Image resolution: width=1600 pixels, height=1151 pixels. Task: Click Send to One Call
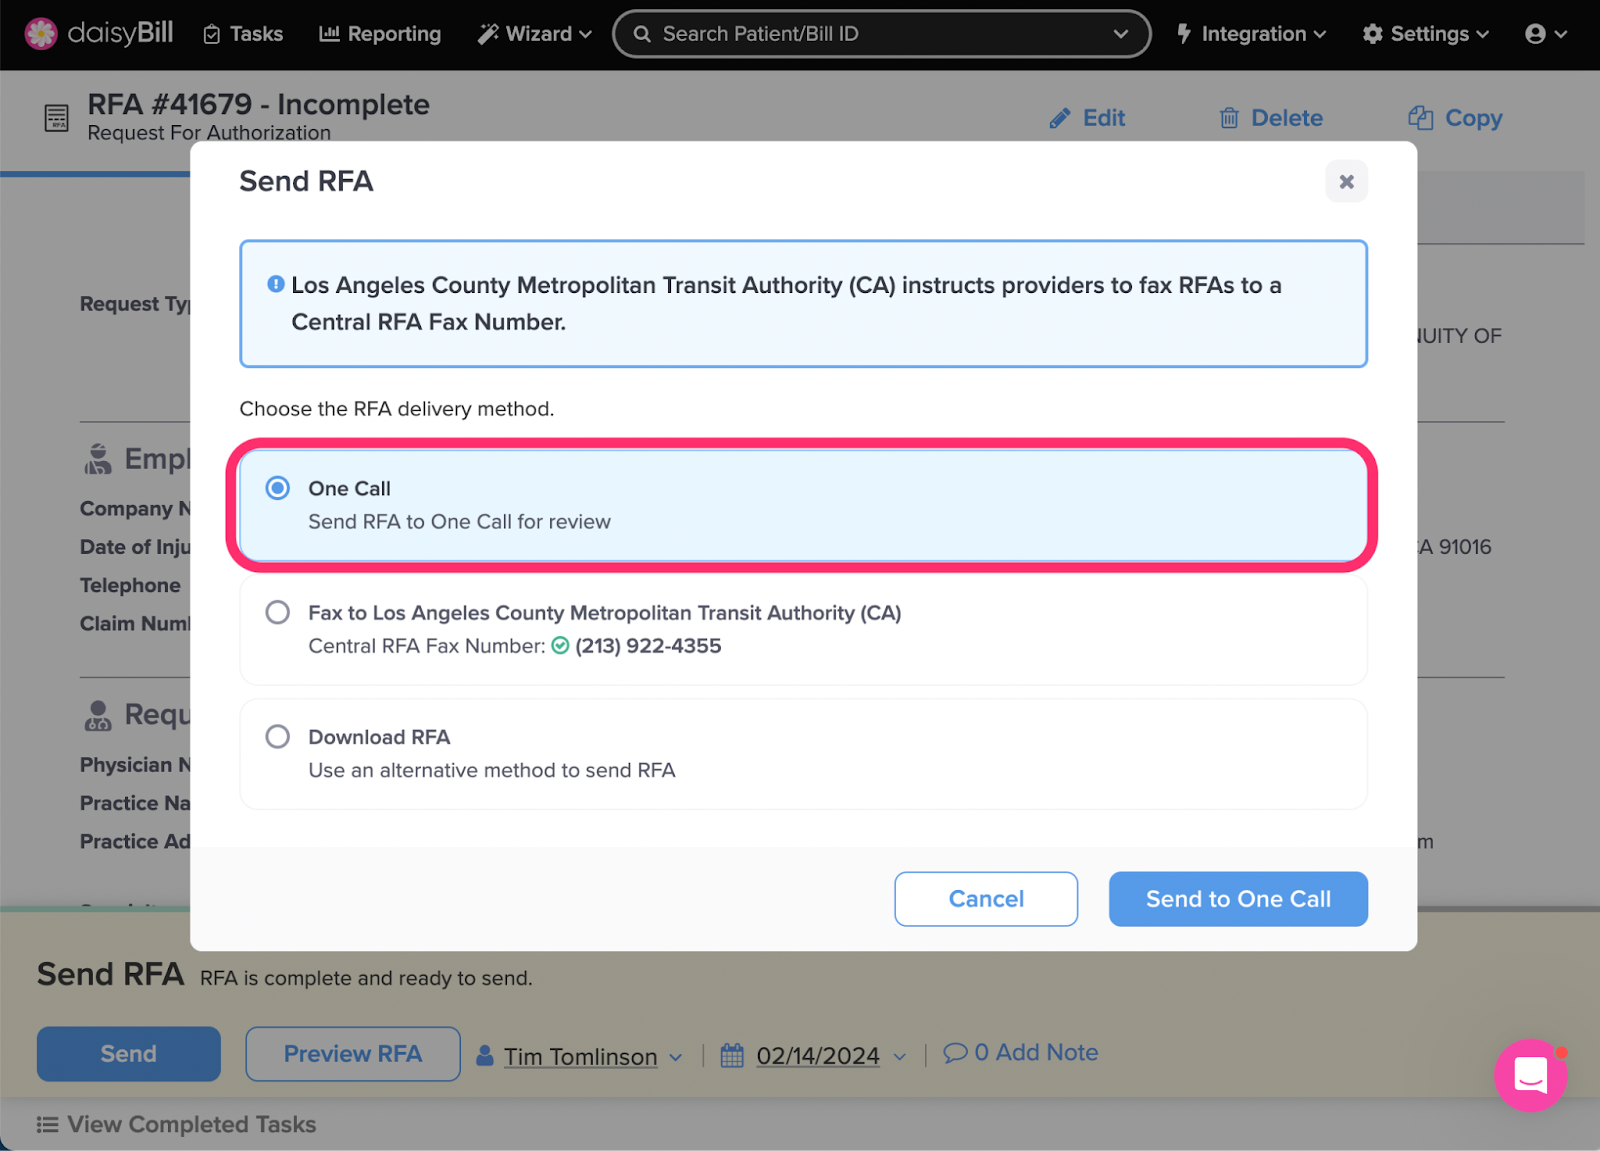tap(1238, 899)
